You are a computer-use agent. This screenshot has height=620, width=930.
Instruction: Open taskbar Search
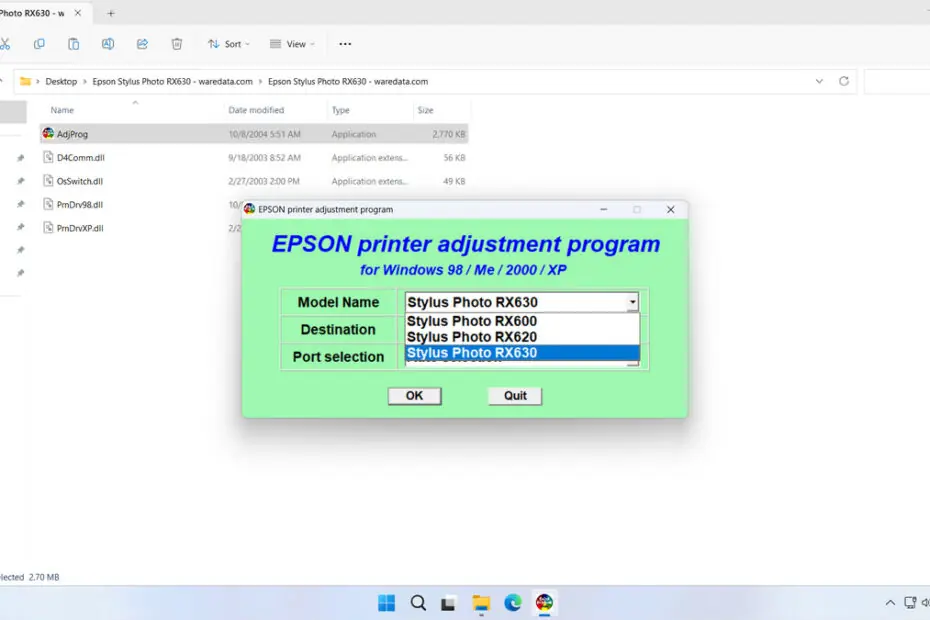[x=418, y=603]
